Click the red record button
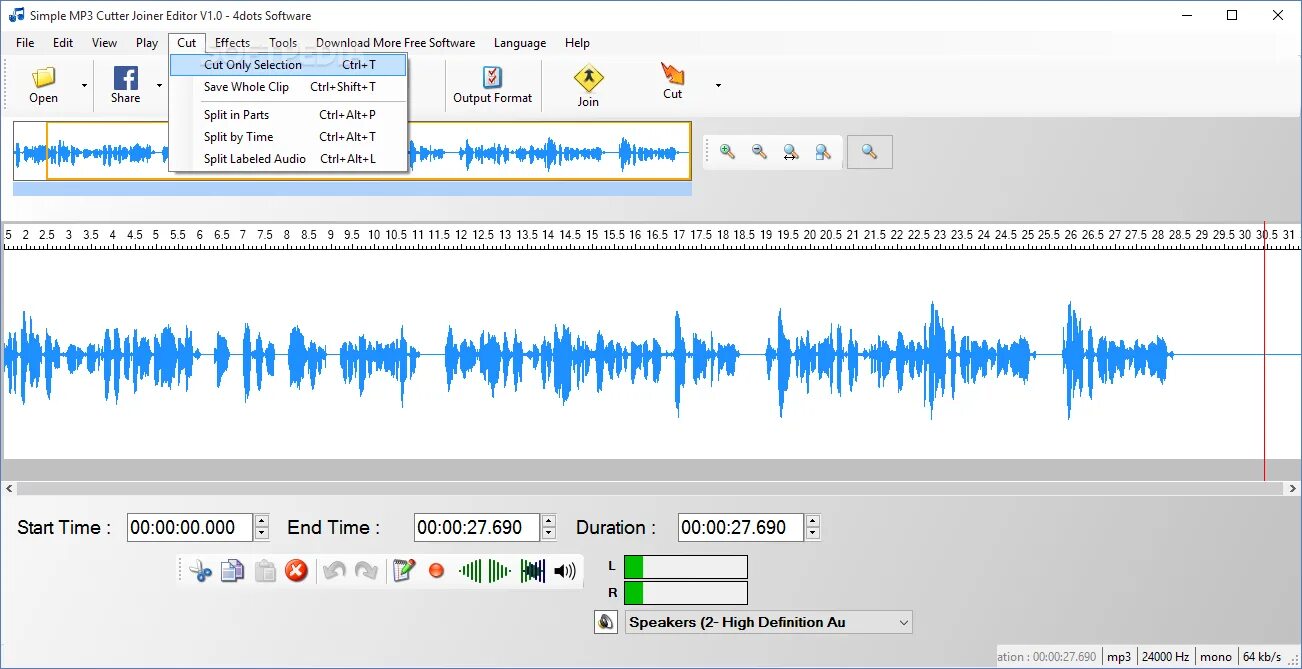 (436, 571)
